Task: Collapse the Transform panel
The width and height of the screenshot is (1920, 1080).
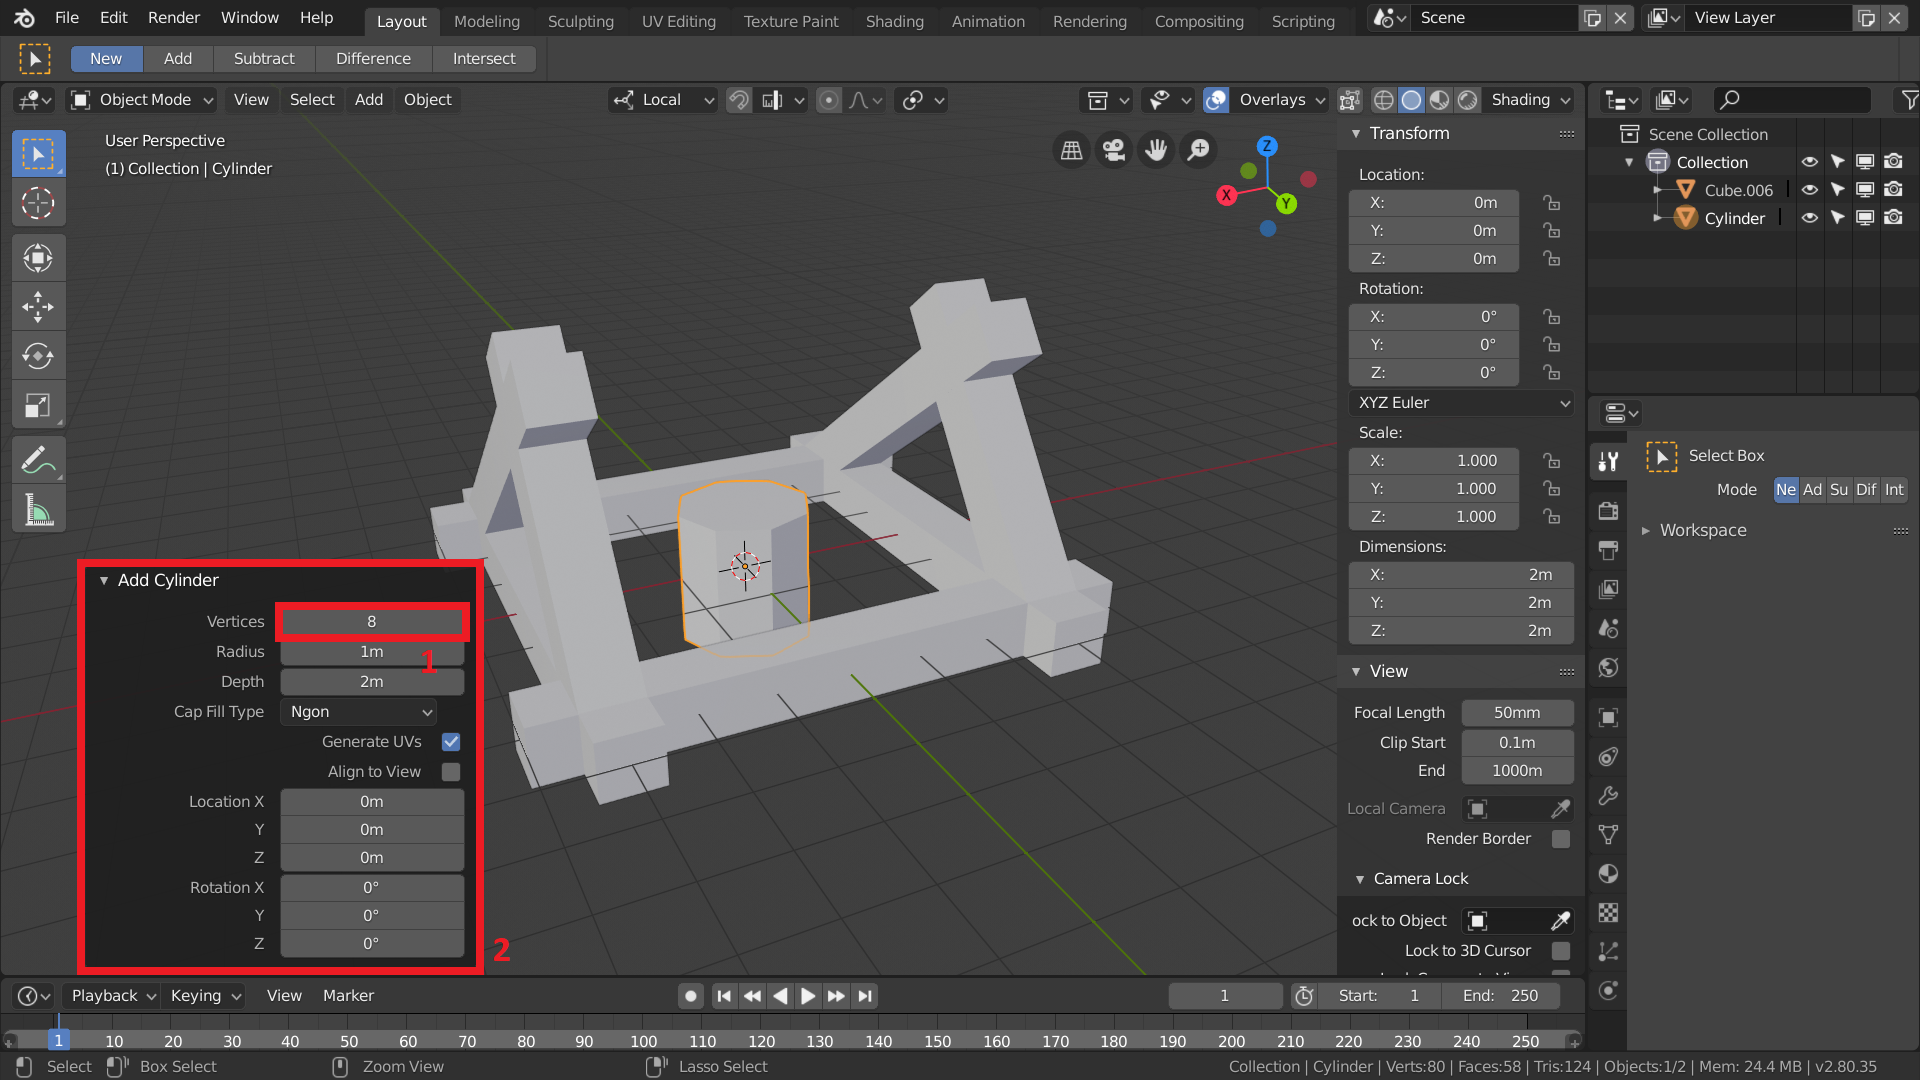Action: point(1356,134)
